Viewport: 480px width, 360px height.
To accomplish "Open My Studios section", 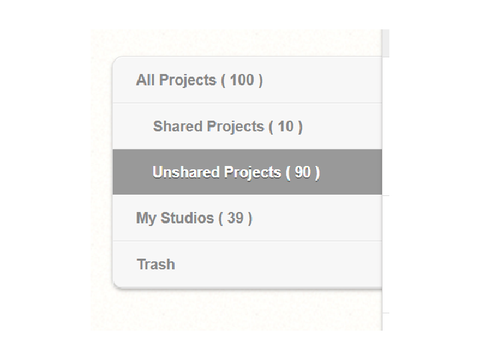I will coord(247,218).
